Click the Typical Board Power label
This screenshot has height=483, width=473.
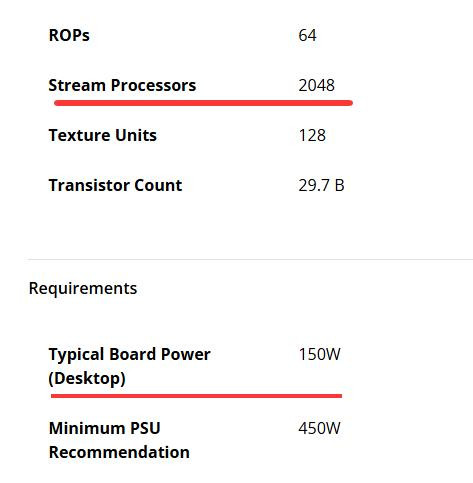(x=130, y=354)
